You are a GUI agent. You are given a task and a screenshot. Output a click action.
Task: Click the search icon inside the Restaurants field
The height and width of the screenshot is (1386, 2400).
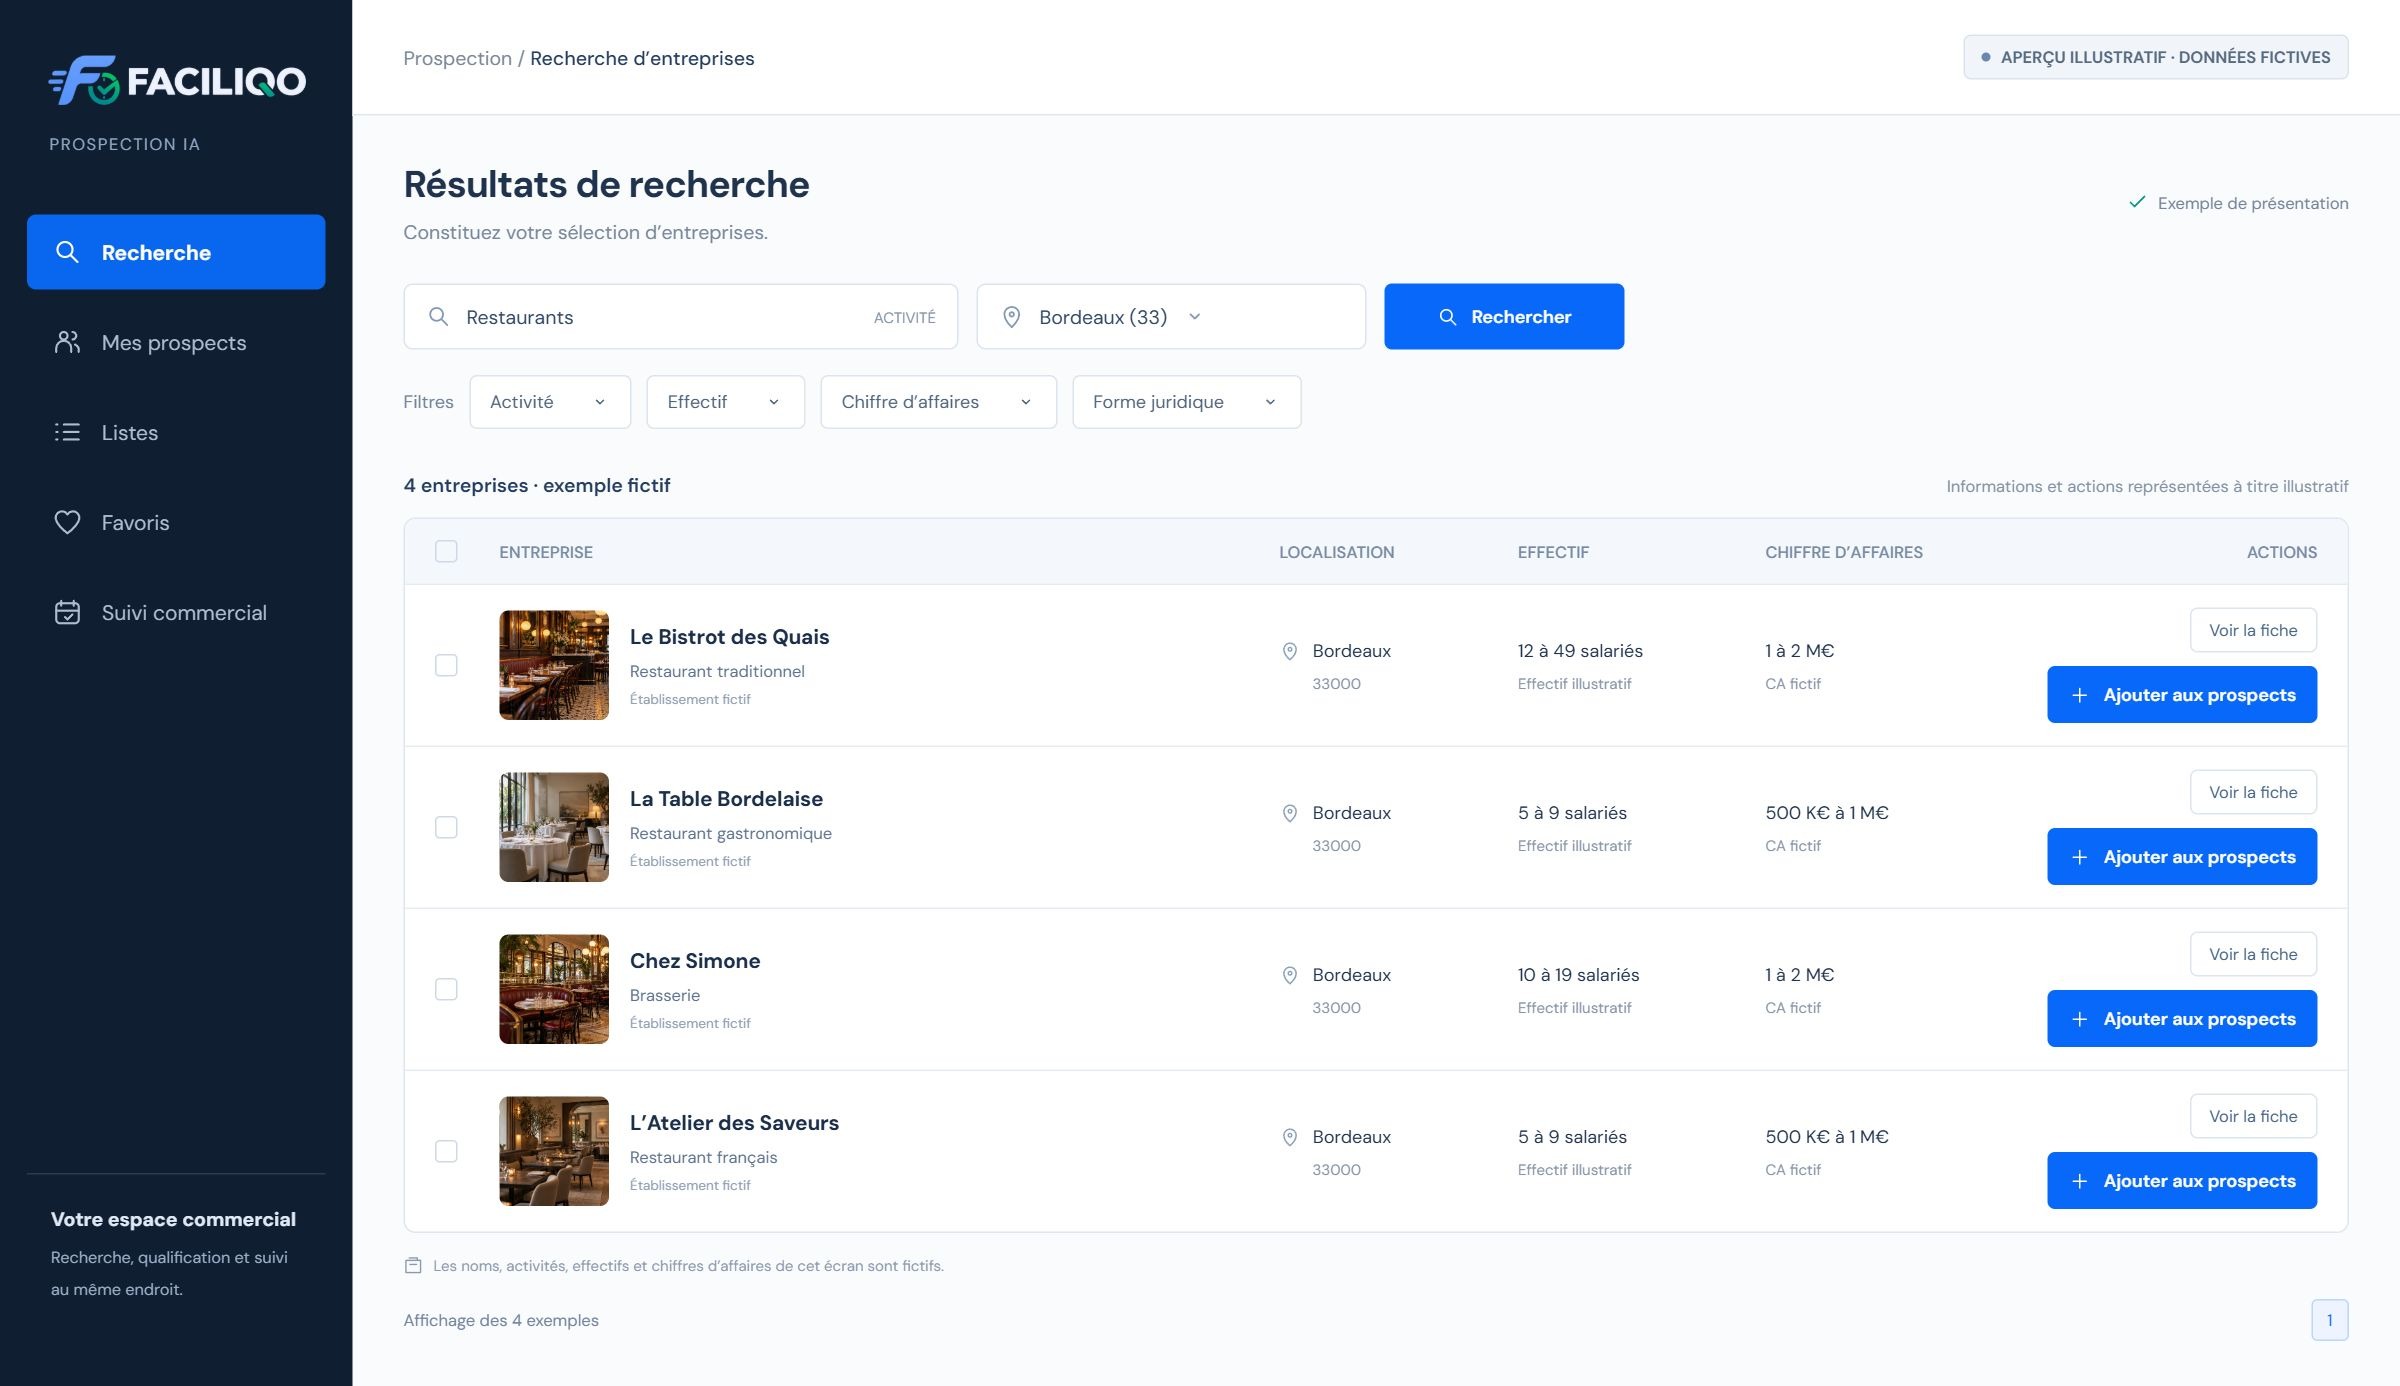click(x=438, y=316)
